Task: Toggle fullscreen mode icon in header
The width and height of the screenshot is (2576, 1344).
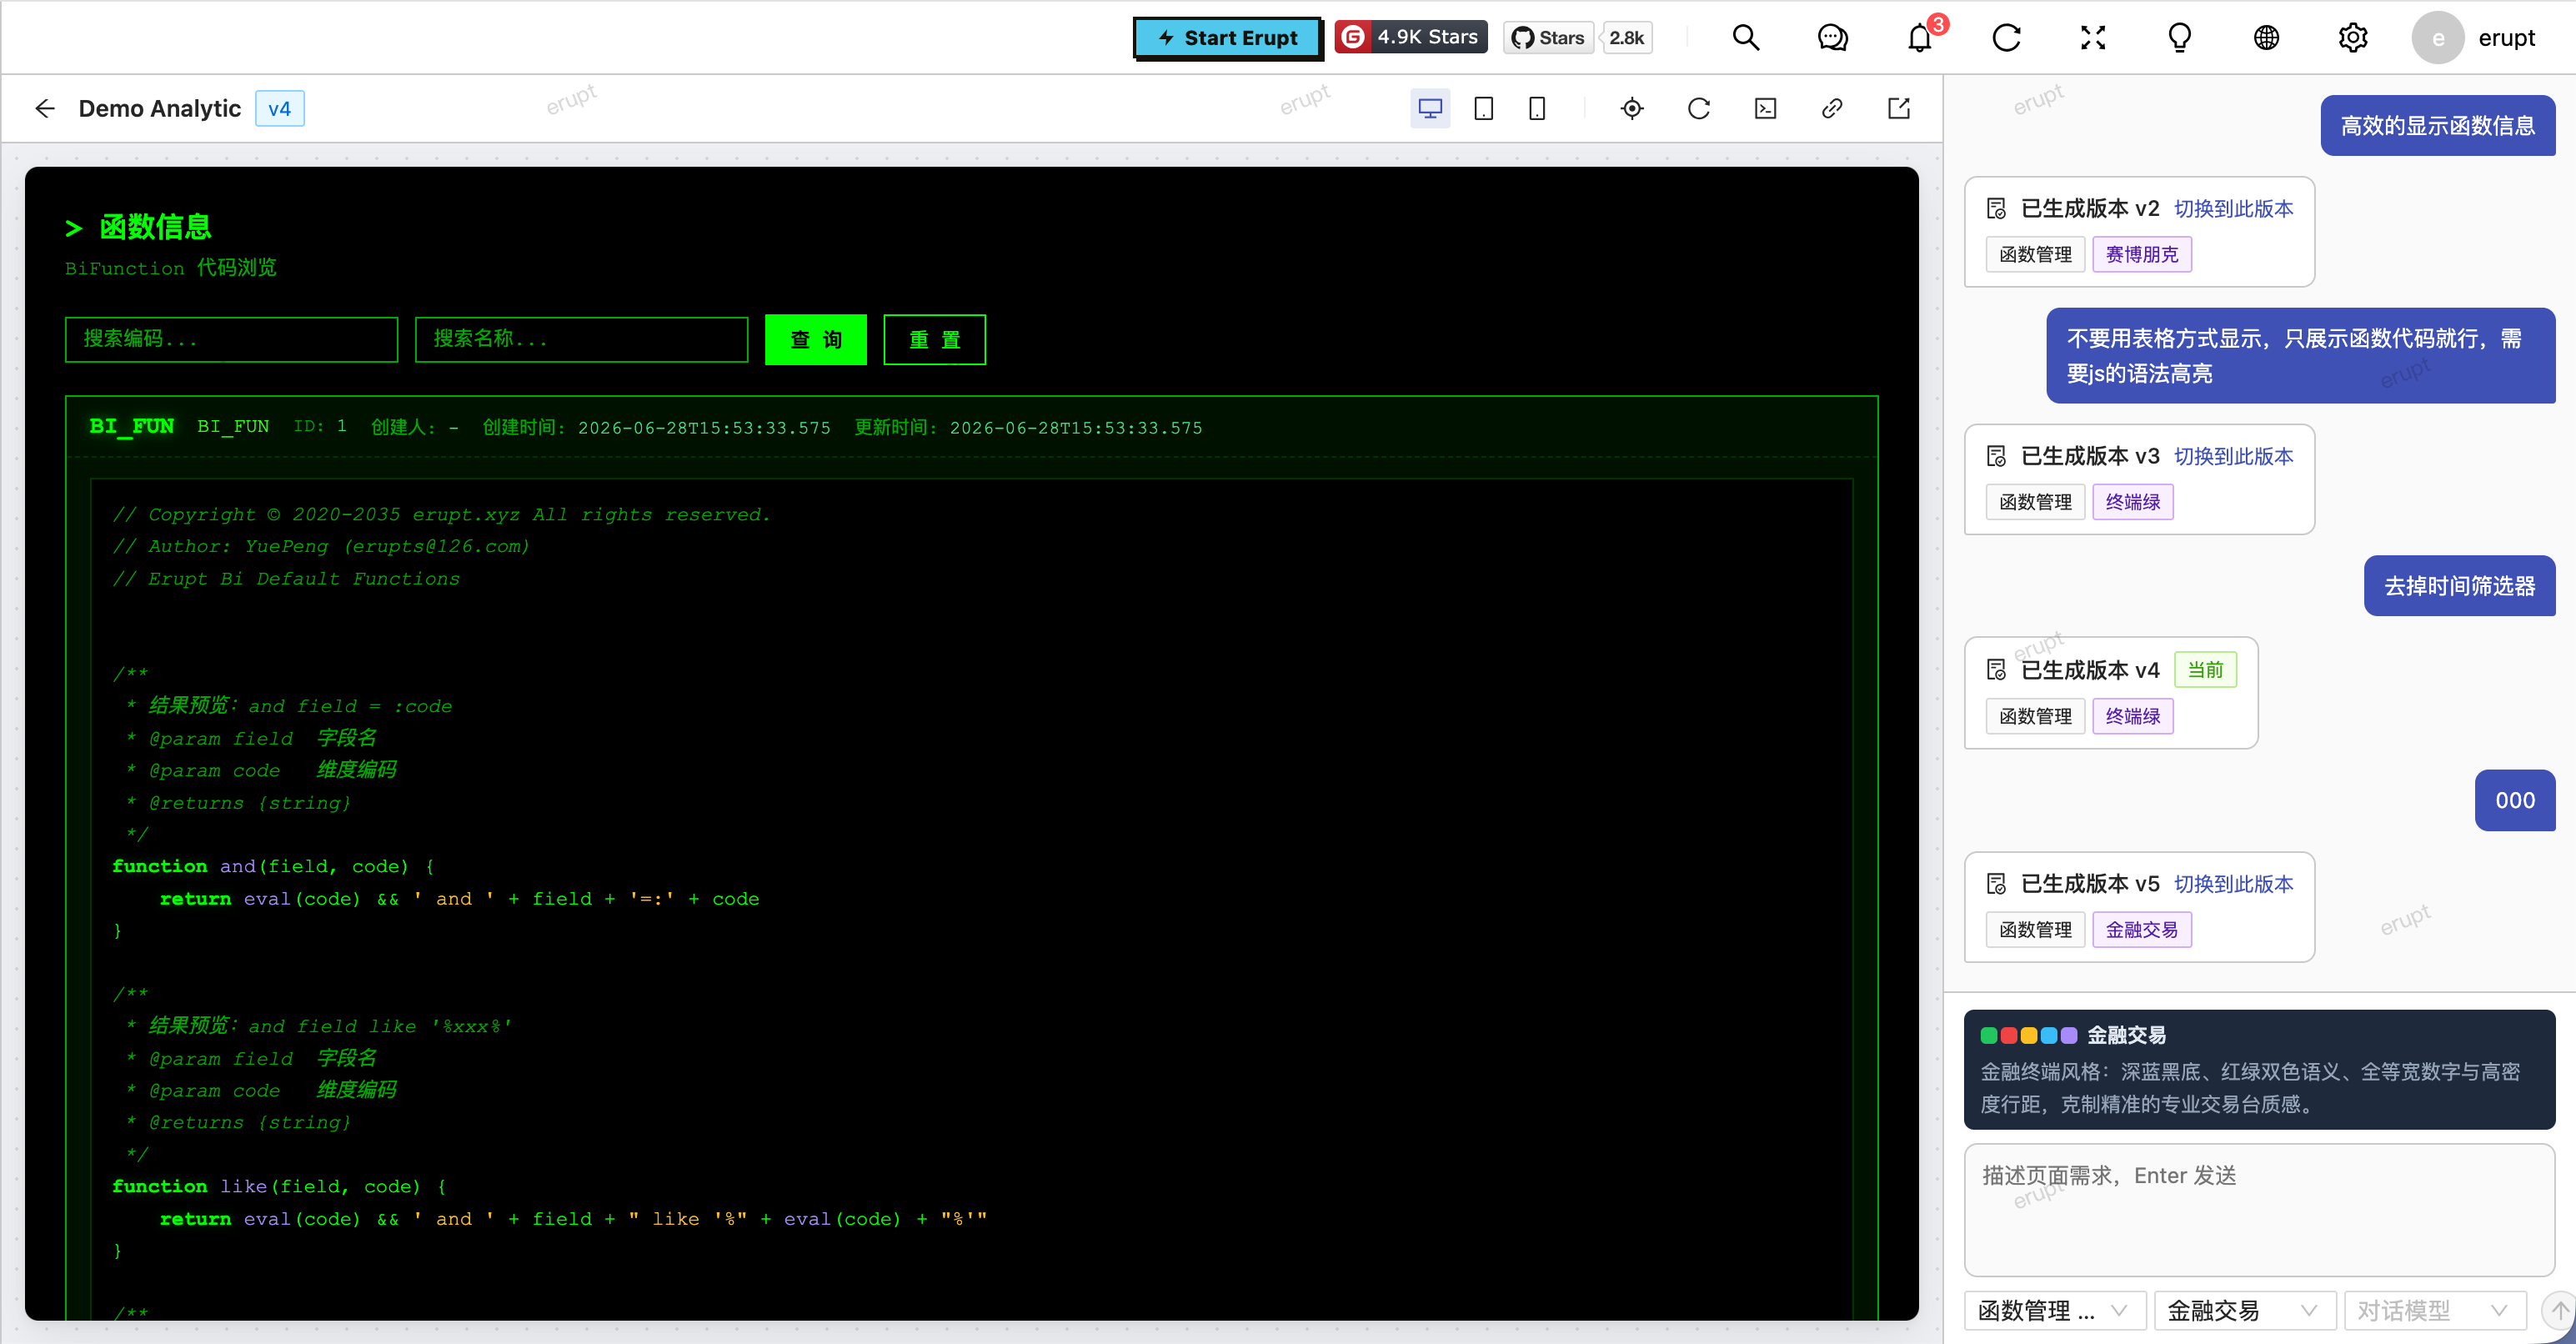Action: 2093,38
